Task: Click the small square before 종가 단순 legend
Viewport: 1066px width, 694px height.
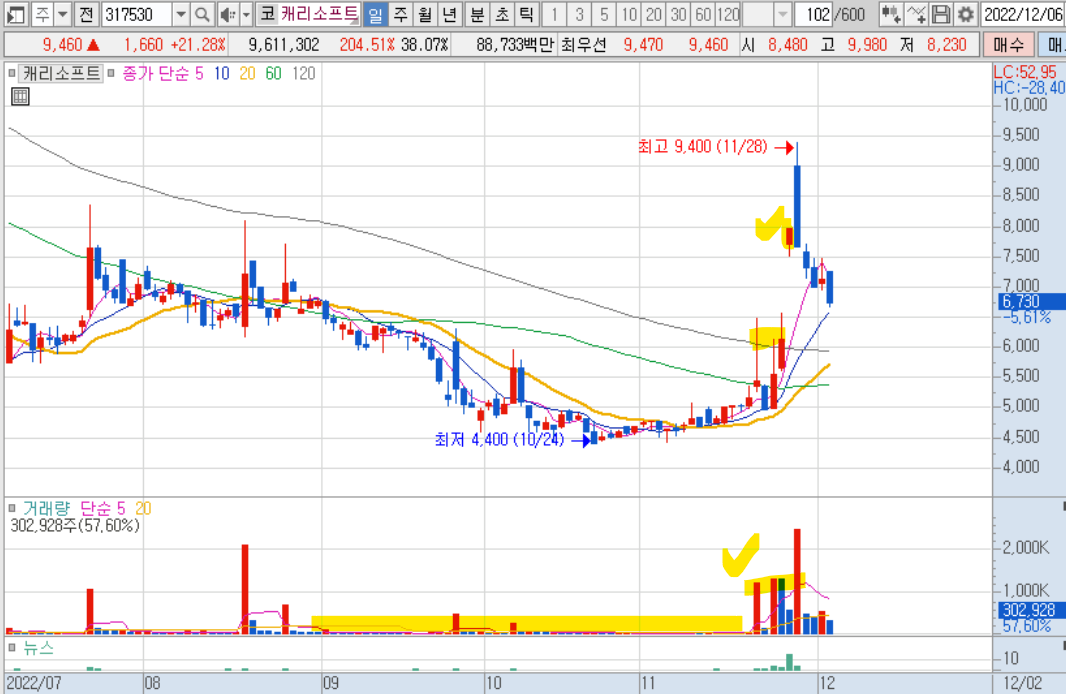Action: coord(111,73)
